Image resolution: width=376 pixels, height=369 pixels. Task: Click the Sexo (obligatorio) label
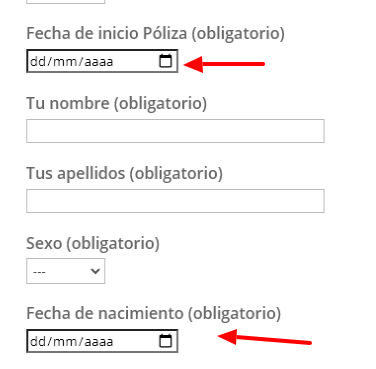(93, 244)
